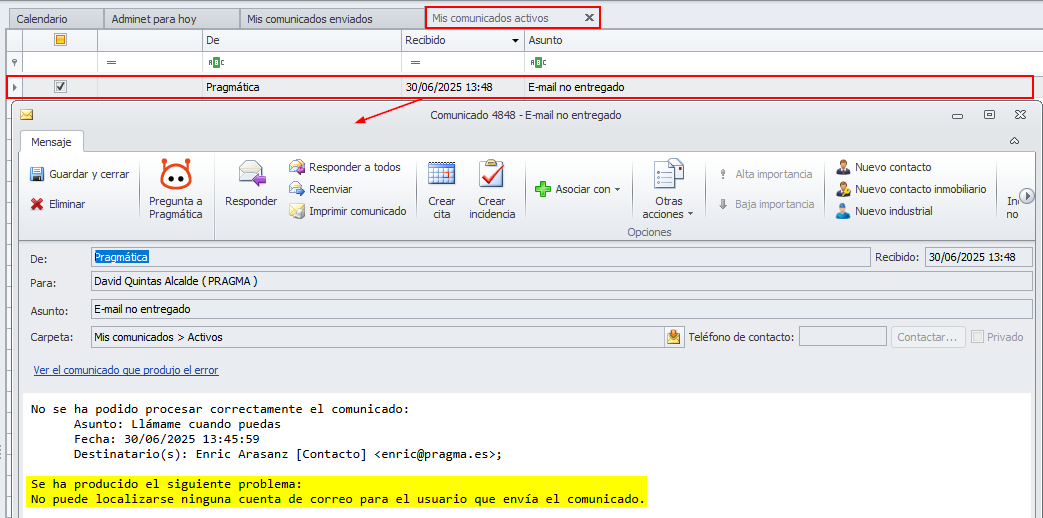Open Pregunta a Pragmática robot assistant
Viewport: 1043px width, 518px height.
pyautogui.click(x=176, y=190)
